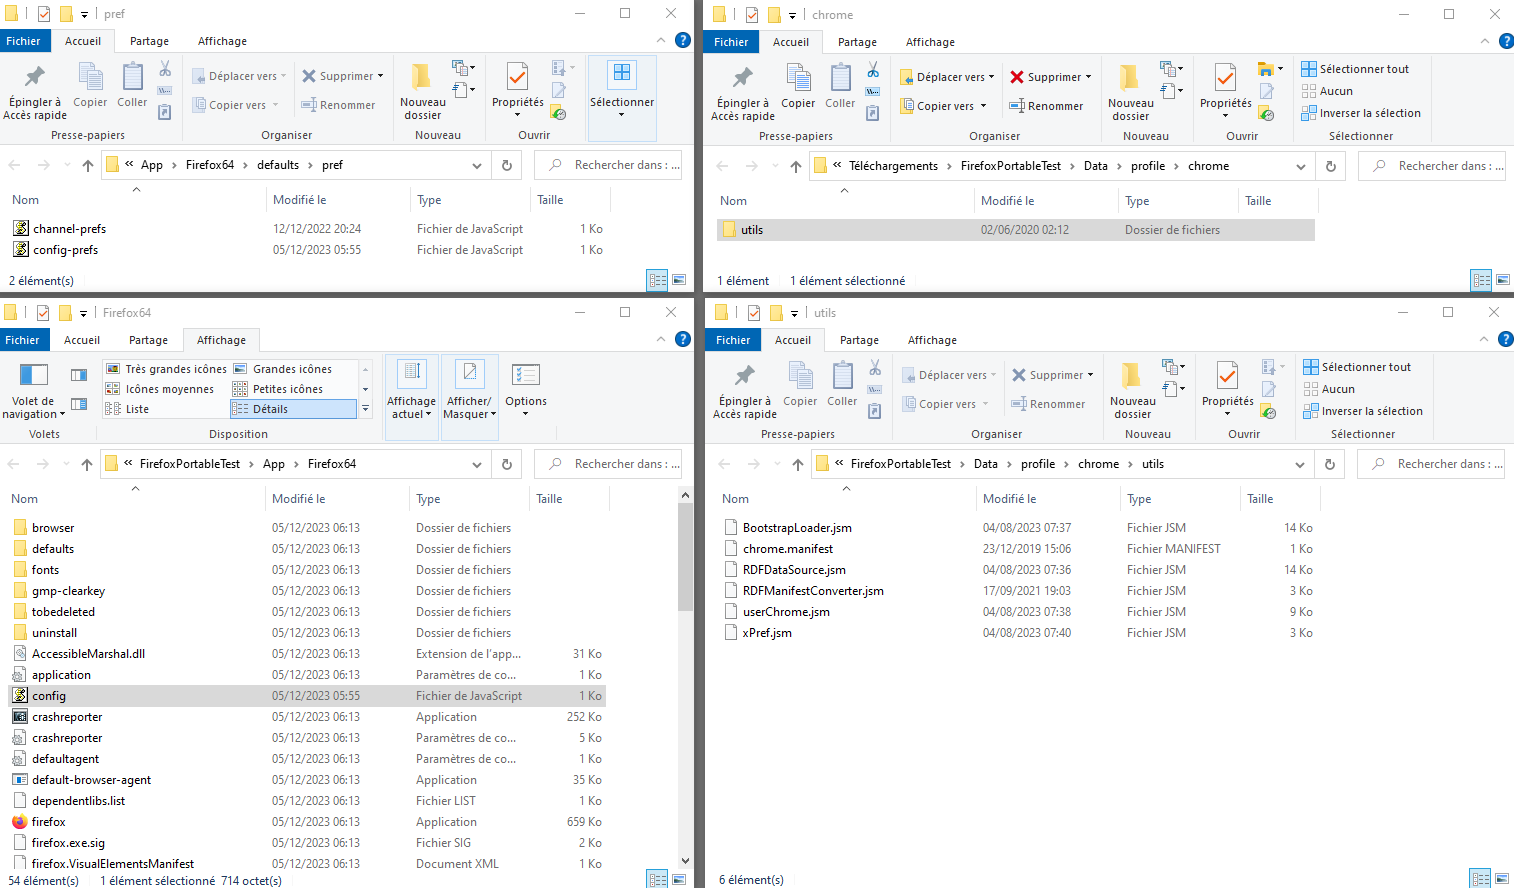The width and height of the screenshot is (1514, 888).
Task: Go up one folder in pref window
Action: point(88,165)
